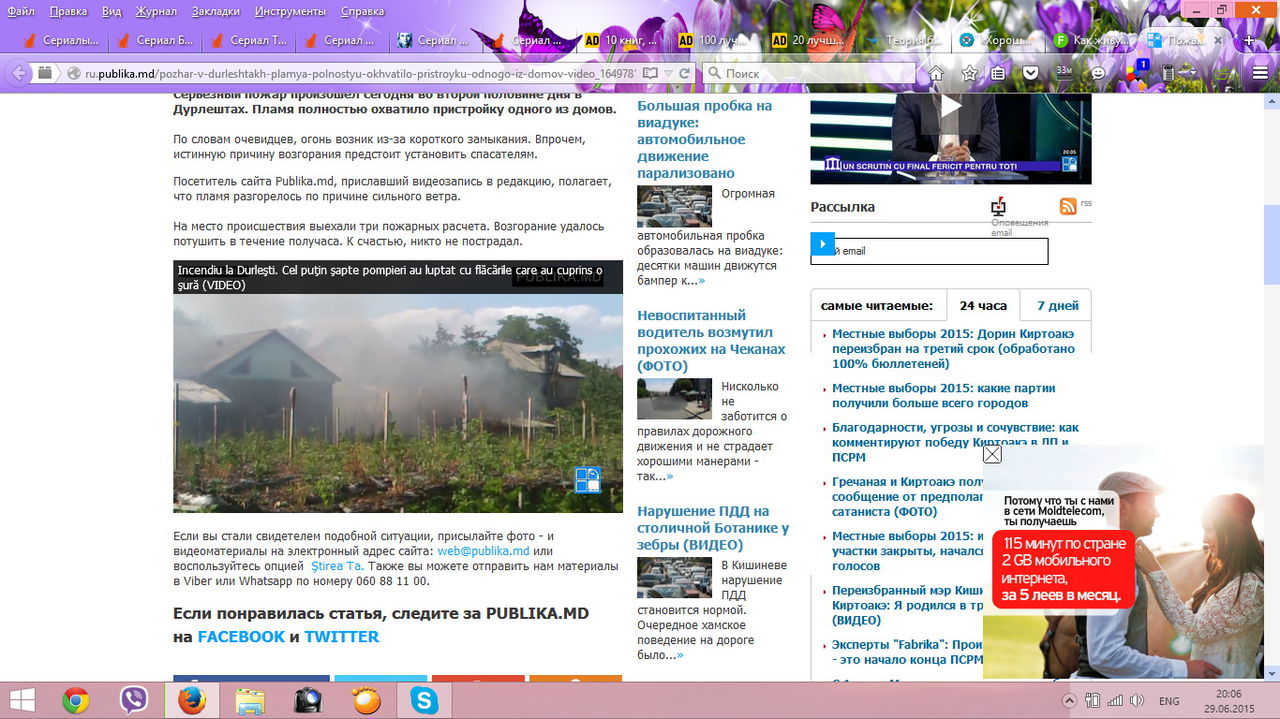Open the Правка menu
The height and width of the screenshot is (719, 1280).
tap(68, 11)
